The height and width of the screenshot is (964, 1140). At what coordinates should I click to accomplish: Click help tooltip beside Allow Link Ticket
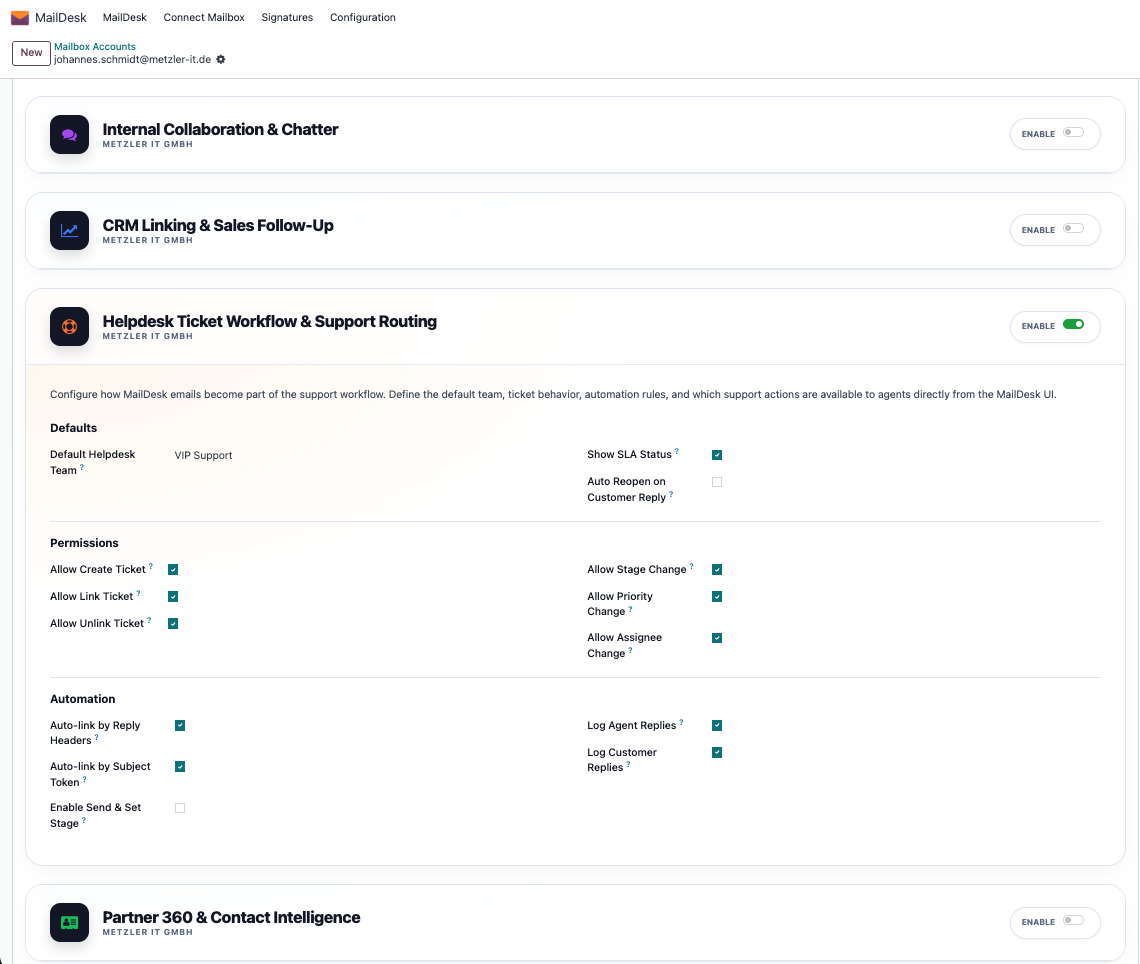pos(138,593)
